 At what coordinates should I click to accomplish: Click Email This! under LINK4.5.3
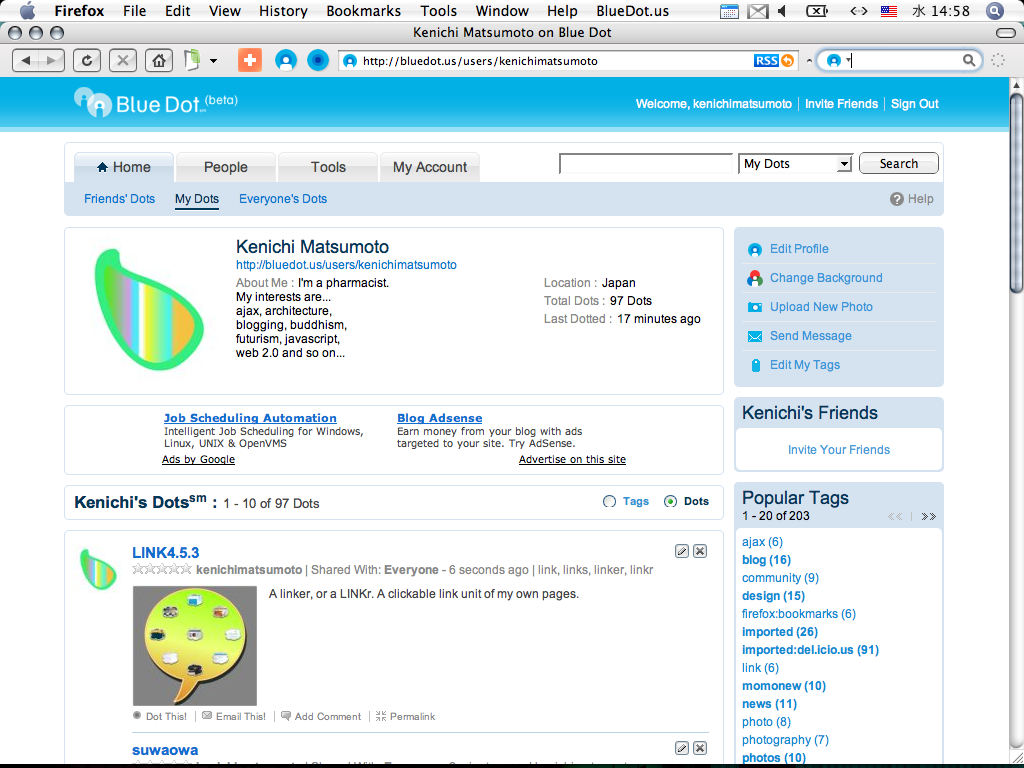234,716
